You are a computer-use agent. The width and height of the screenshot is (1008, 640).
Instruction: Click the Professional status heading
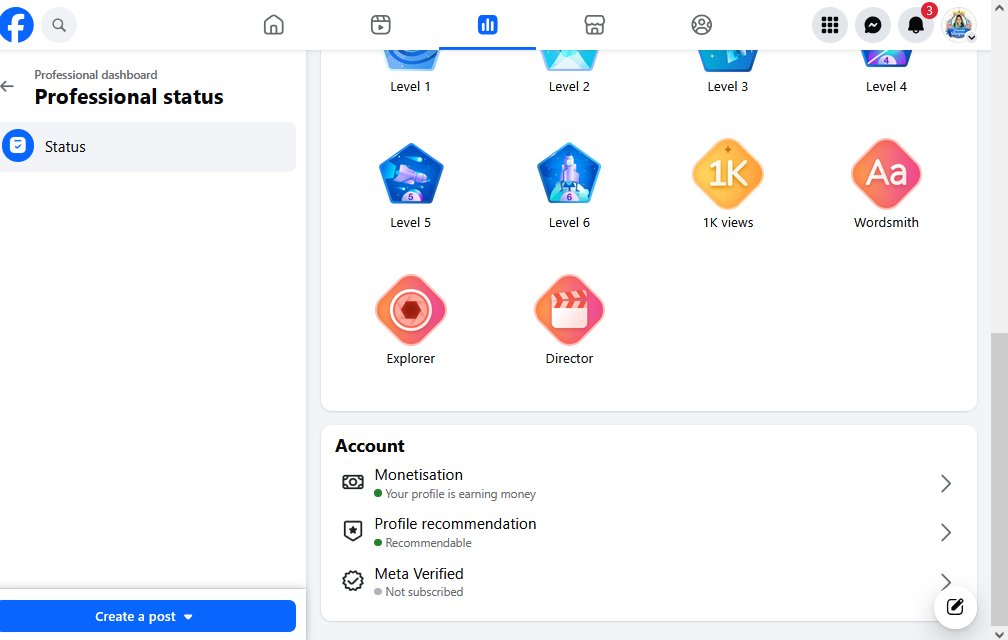tap(129, 96)
